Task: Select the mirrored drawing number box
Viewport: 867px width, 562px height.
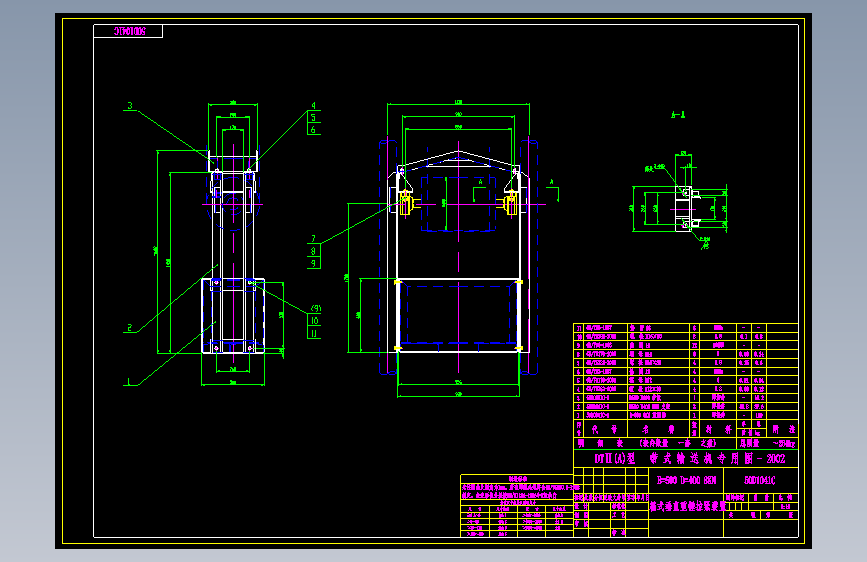Action: tap(128, 31)
